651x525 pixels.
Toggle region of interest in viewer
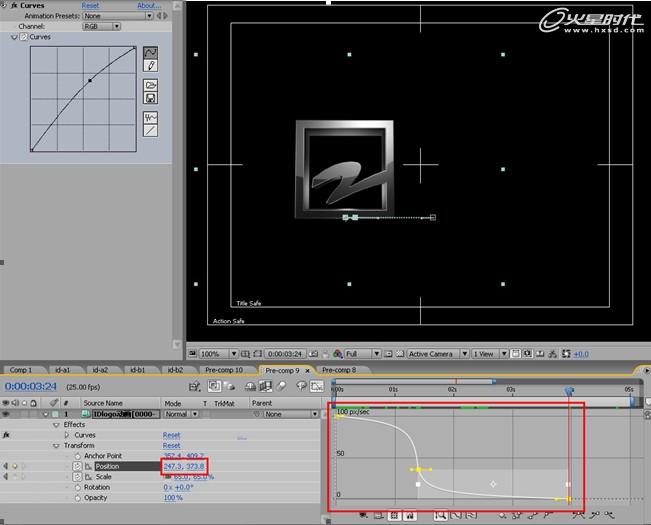point(388,354)
